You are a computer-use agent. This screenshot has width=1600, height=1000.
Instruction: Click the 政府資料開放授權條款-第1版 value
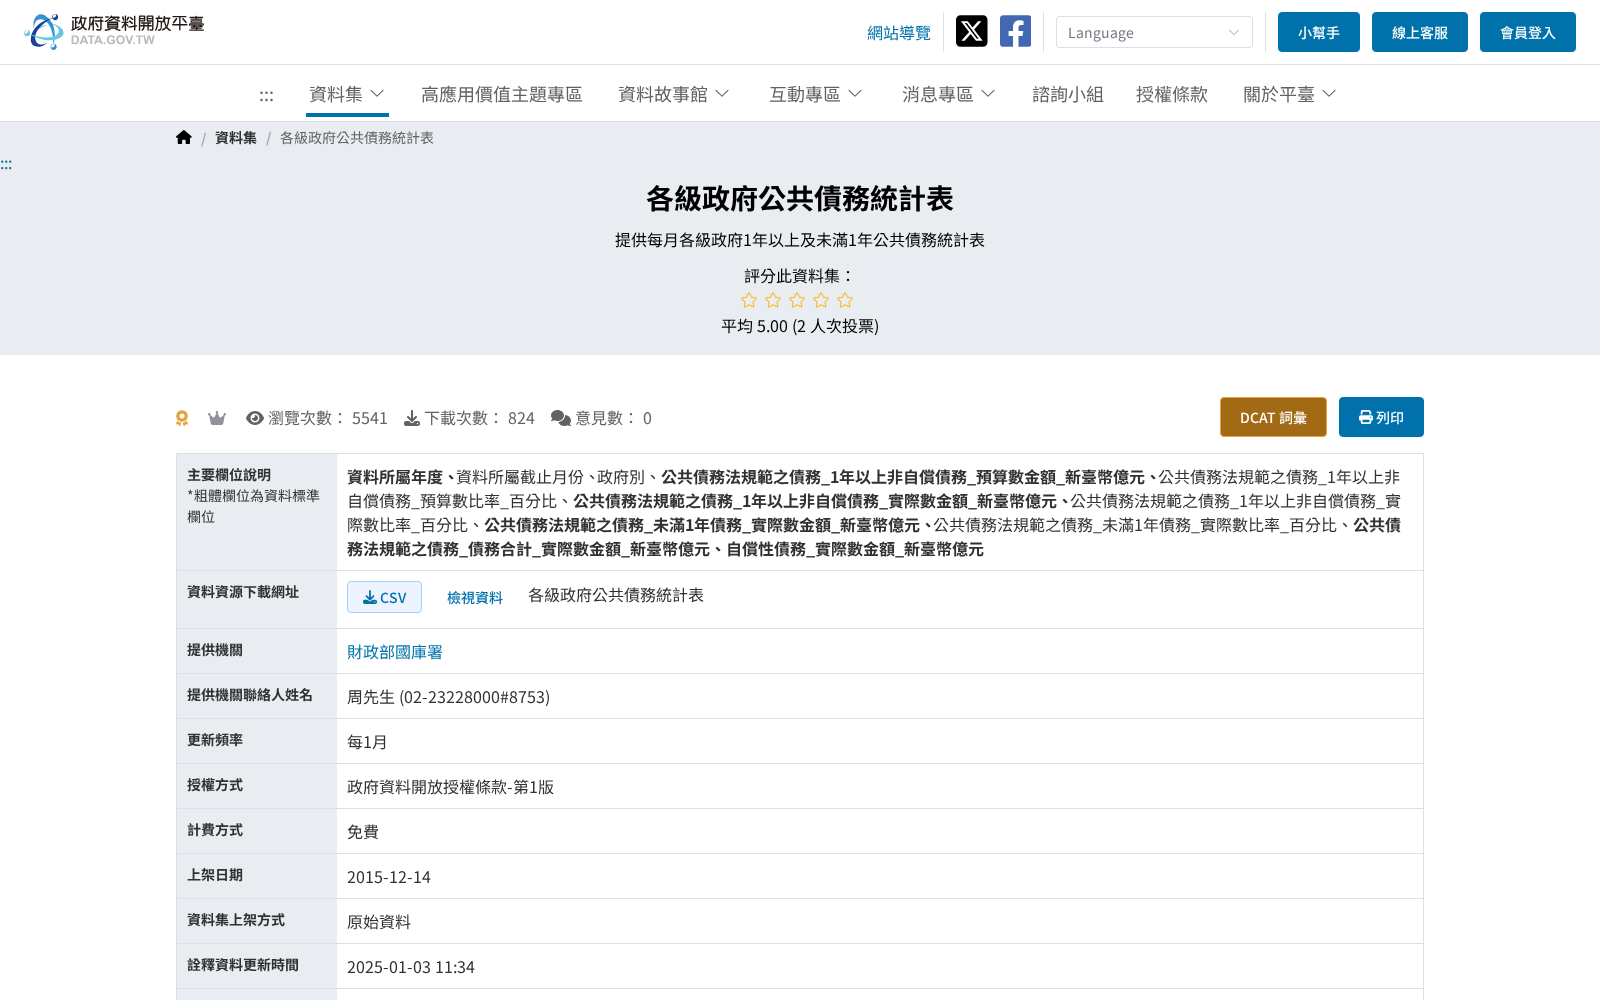pos(450,787)
